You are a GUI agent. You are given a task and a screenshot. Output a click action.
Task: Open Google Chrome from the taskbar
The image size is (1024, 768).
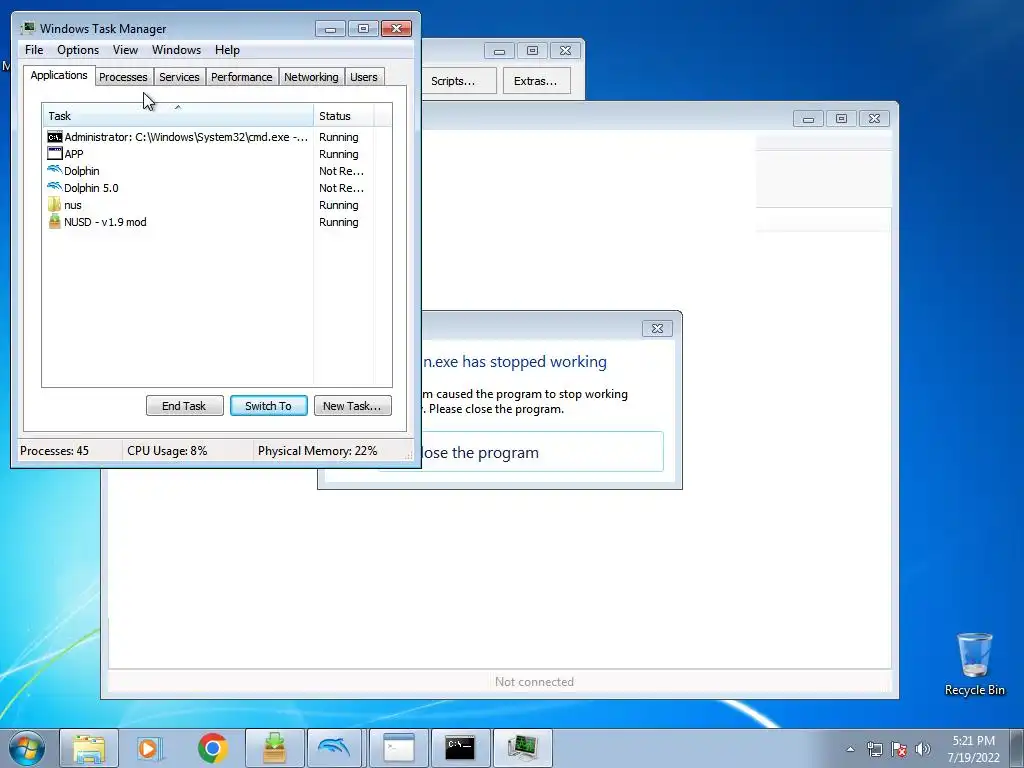click(213, 748)
